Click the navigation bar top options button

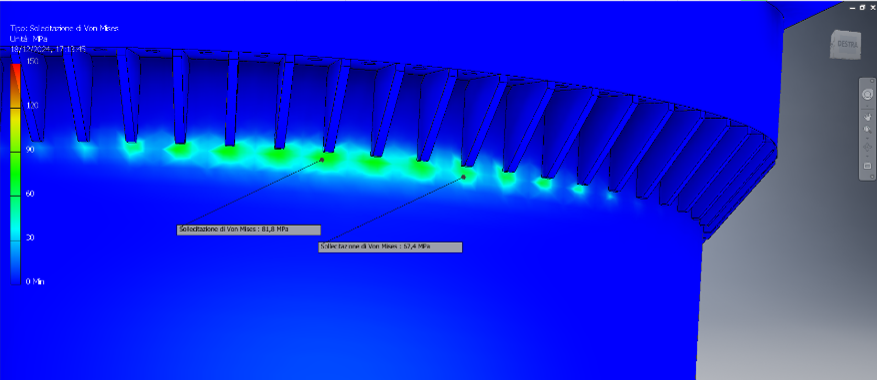[x=872, y=81]
